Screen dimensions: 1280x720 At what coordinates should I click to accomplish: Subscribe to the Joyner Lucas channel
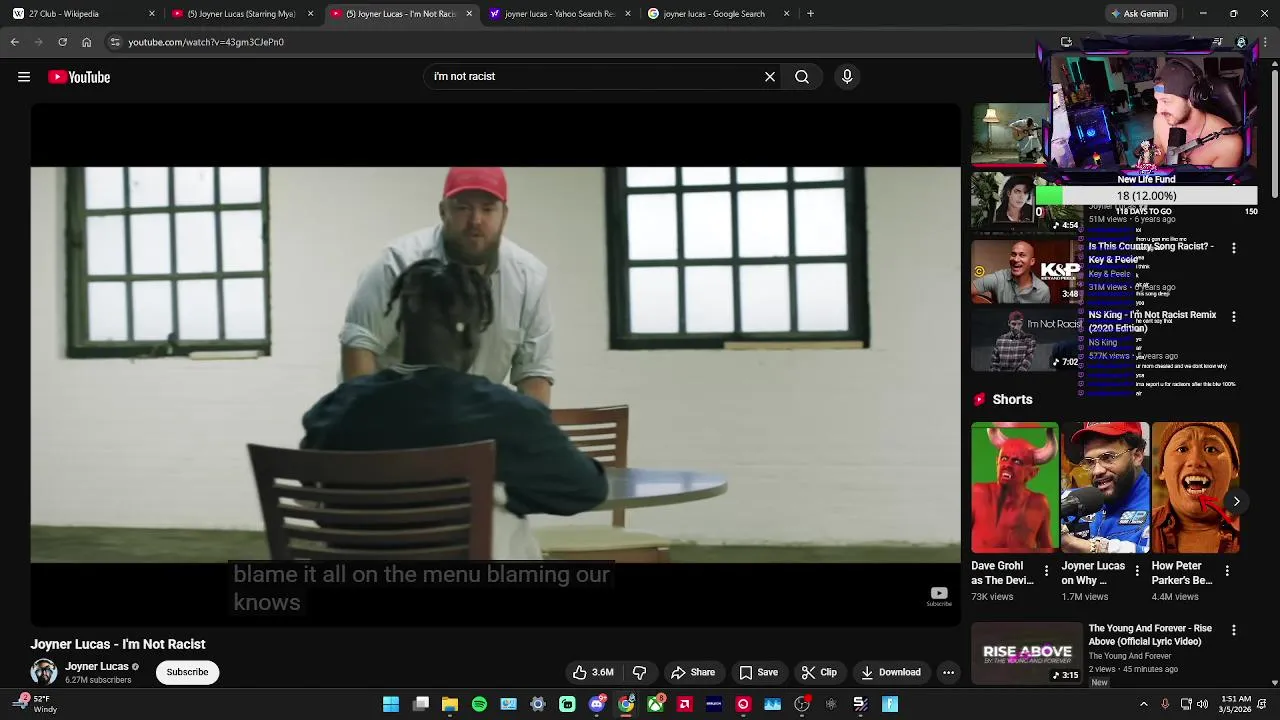coord(187,672)
